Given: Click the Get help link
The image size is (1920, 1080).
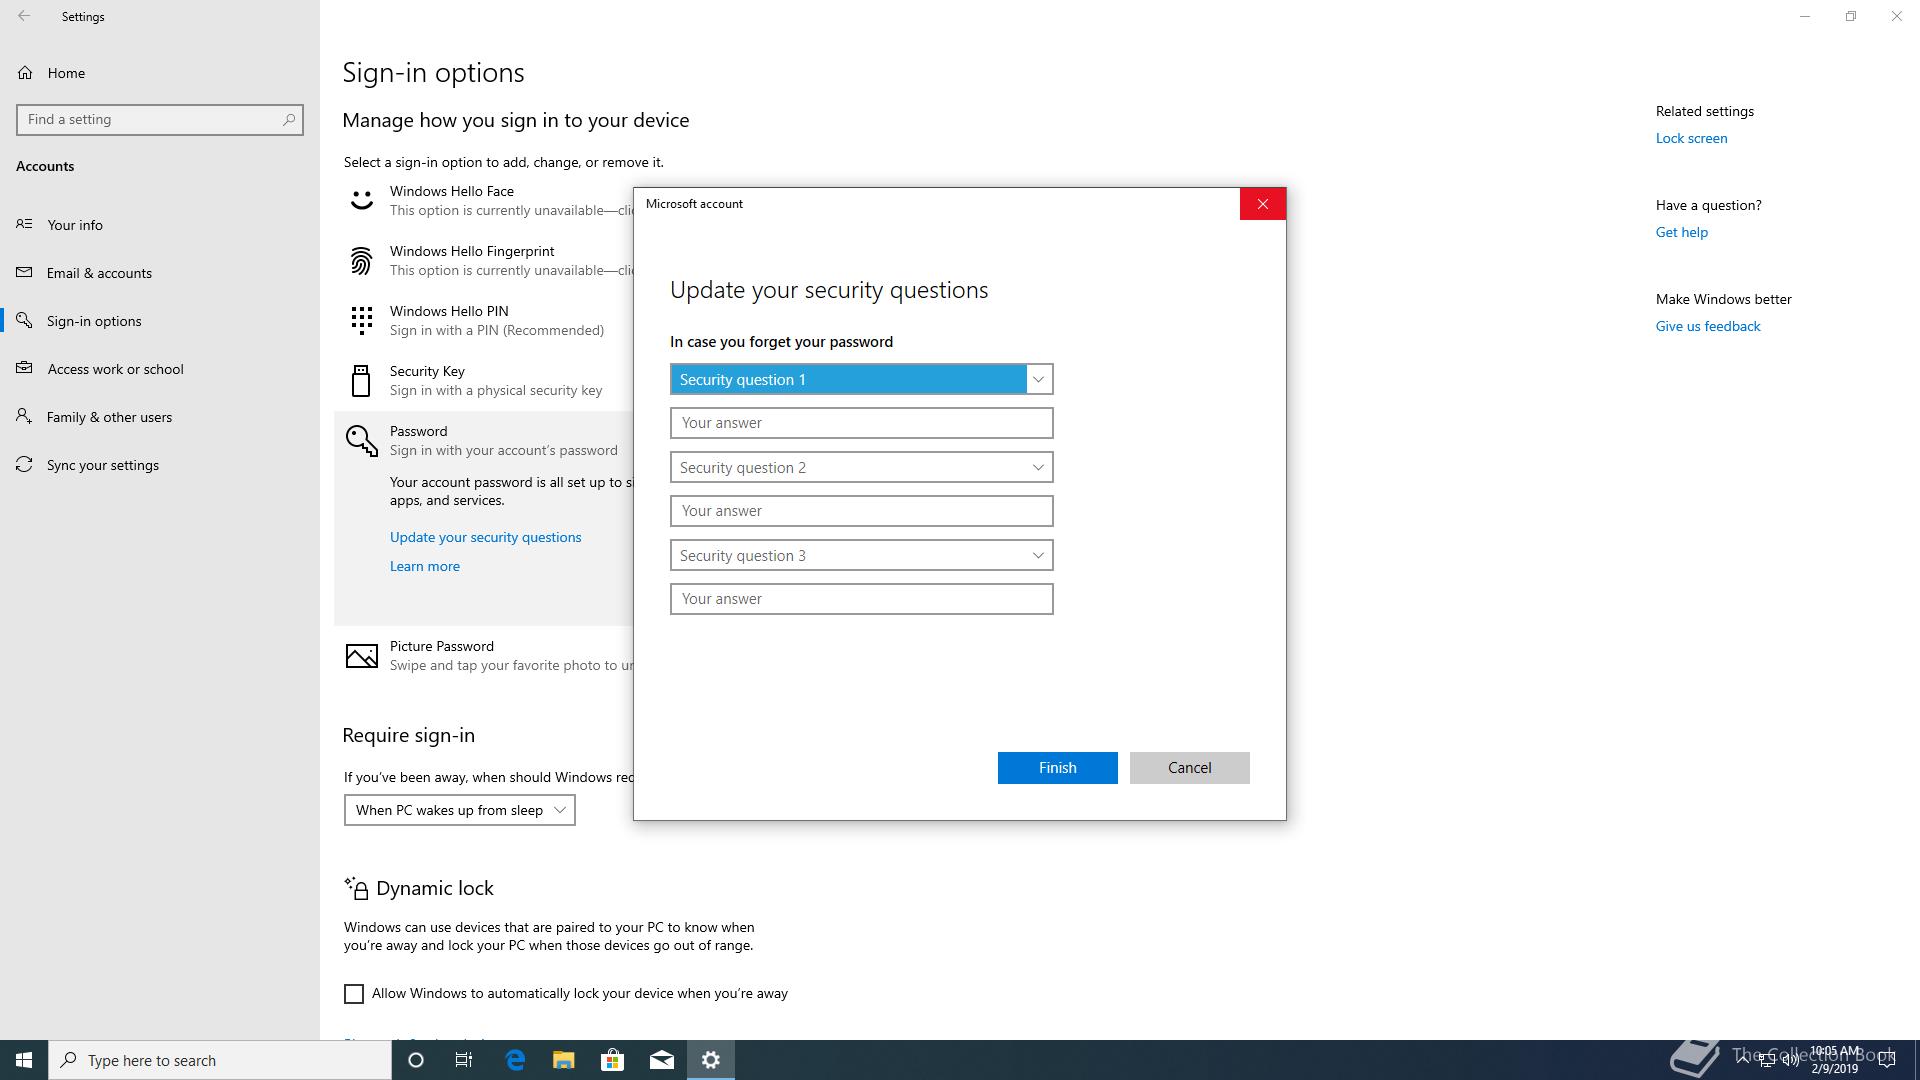Looking at the screenshot, I should (1681, 232).
